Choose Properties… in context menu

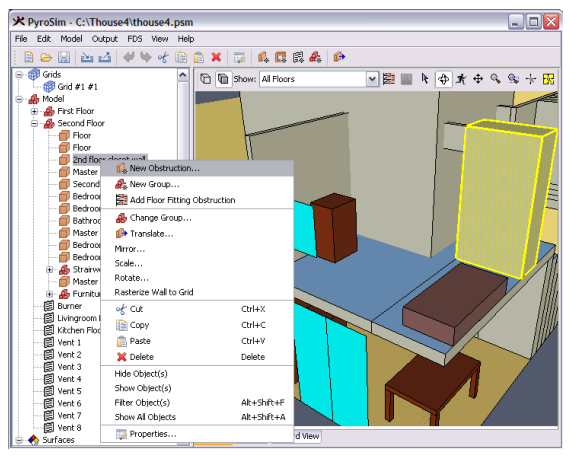197,434
